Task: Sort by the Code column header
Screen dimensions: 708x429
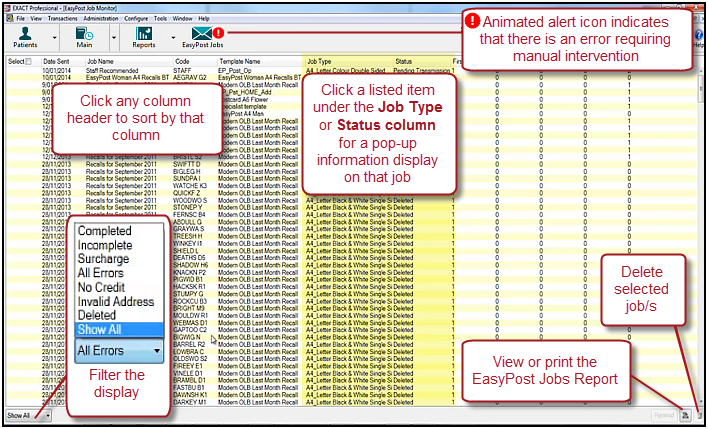Action: coord(182,61)
